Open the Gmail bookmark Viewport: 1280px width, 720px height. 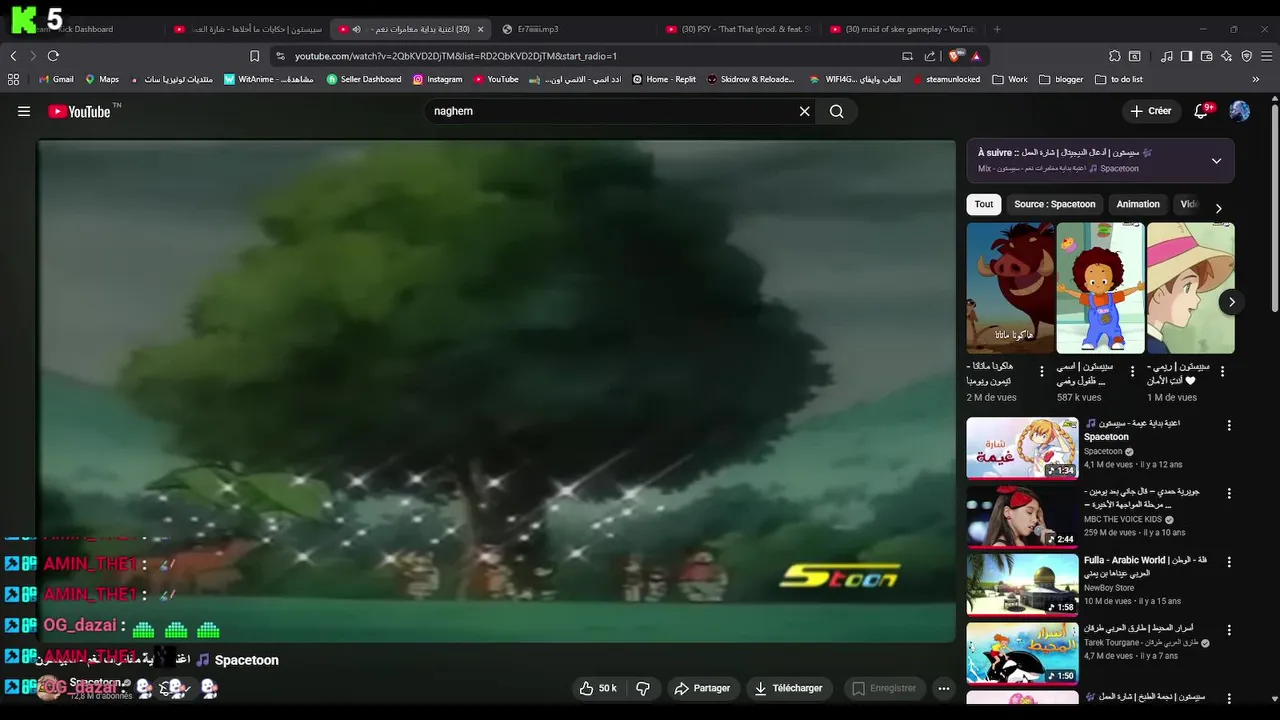pyautogui.click(x=56, y=79)
